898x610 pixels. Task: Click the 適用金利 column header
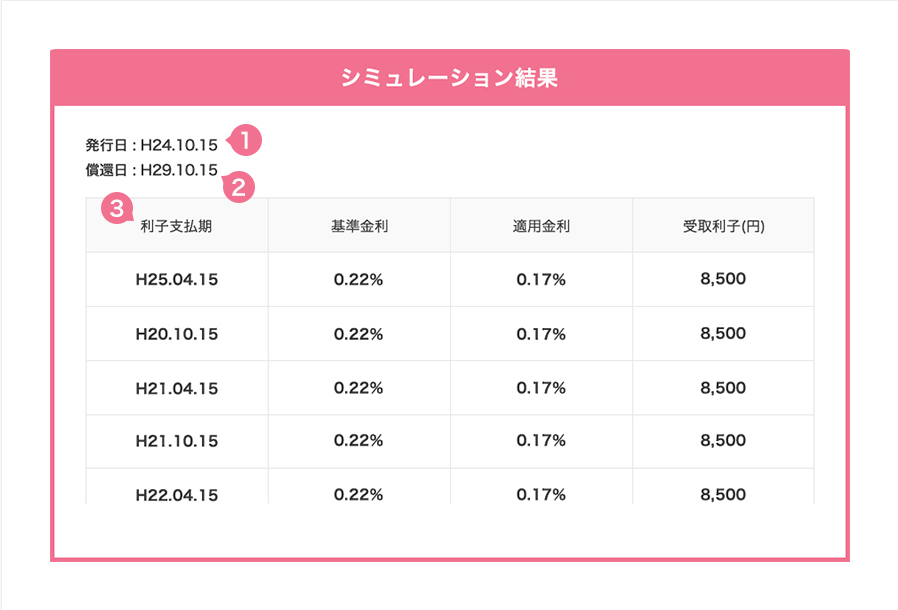pyautogui.click(x=541, y=227)
